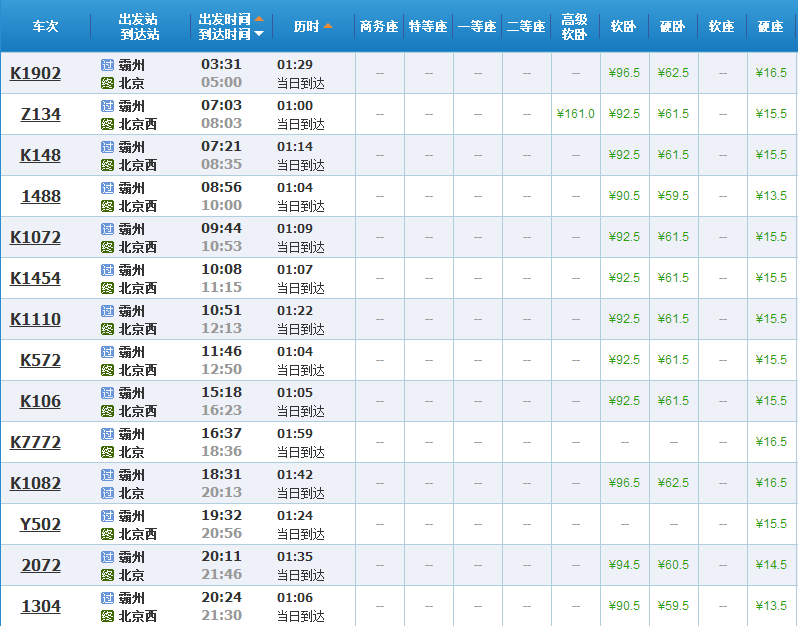
Task: Open train 2072 link
Action: [x=41, y=565]
